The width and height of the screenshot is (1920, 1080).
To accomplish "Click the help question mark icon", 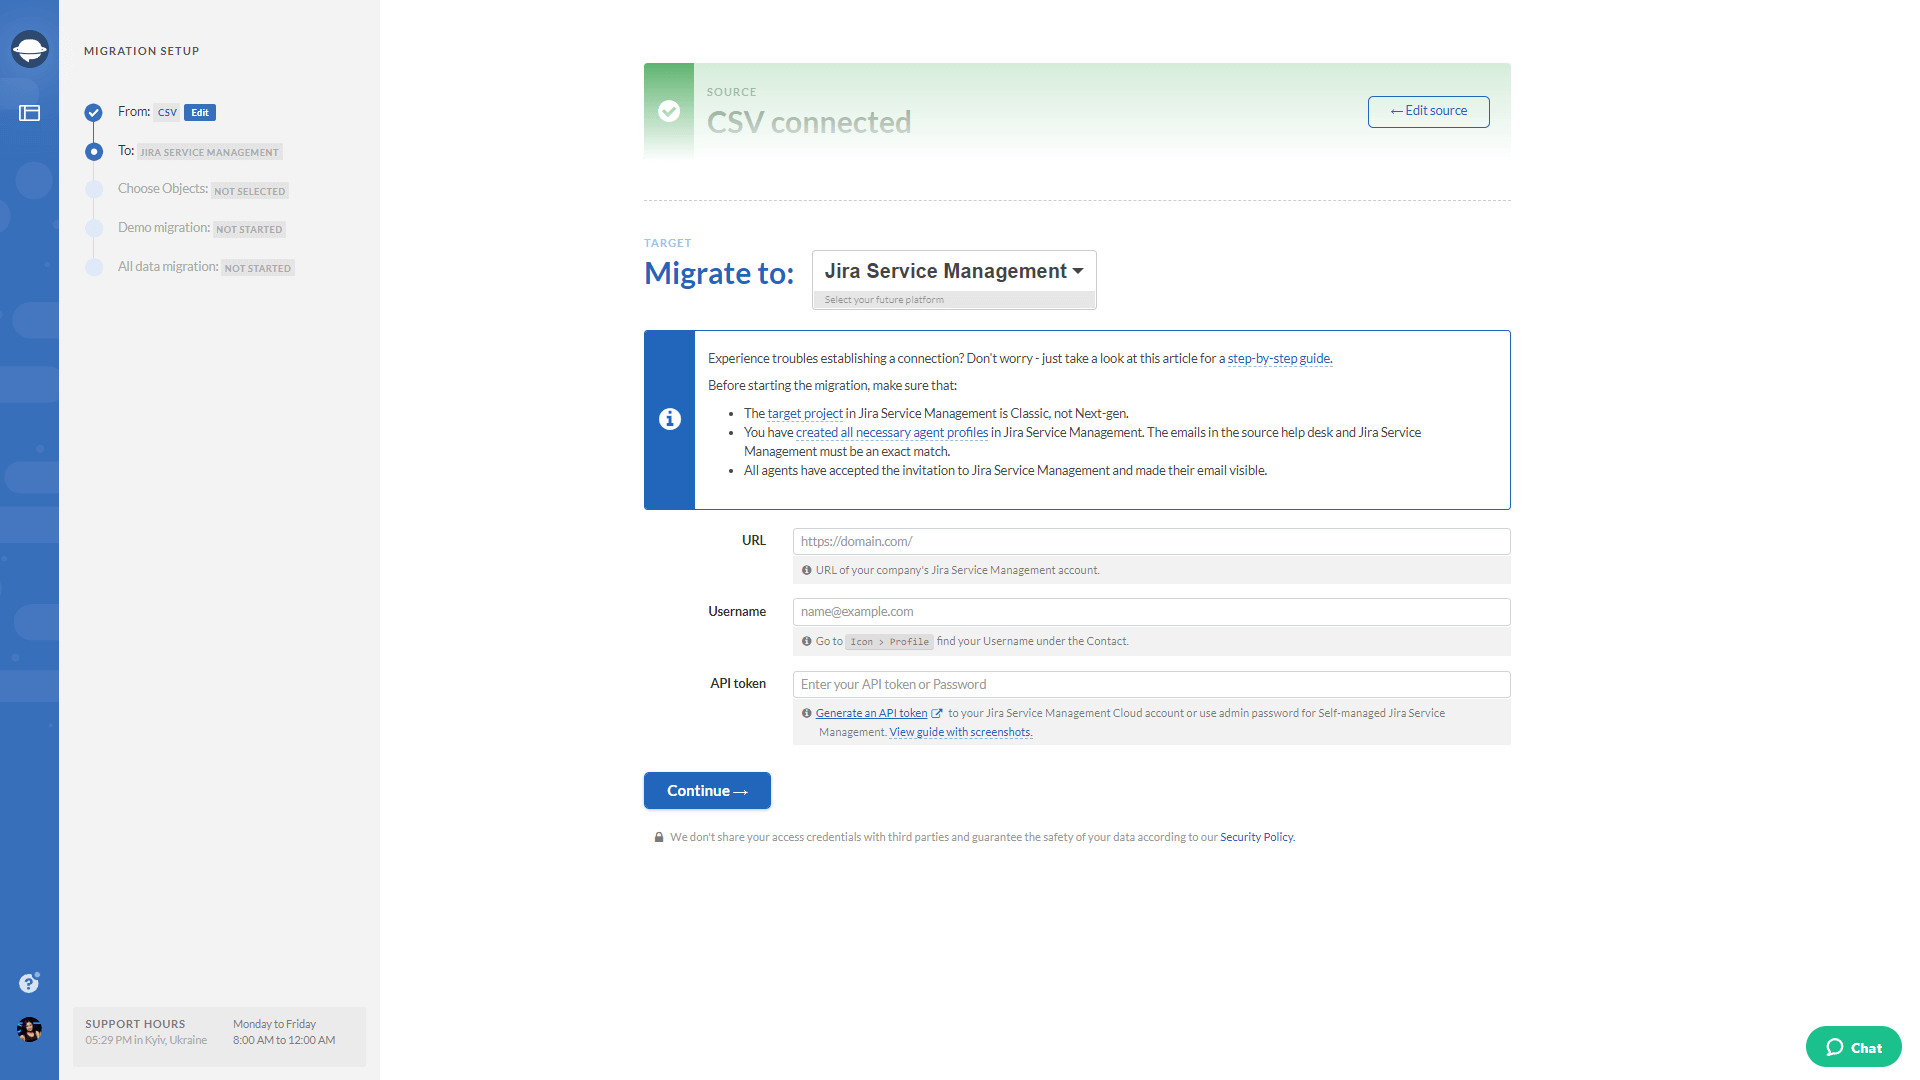I will [x=29, y=982].
